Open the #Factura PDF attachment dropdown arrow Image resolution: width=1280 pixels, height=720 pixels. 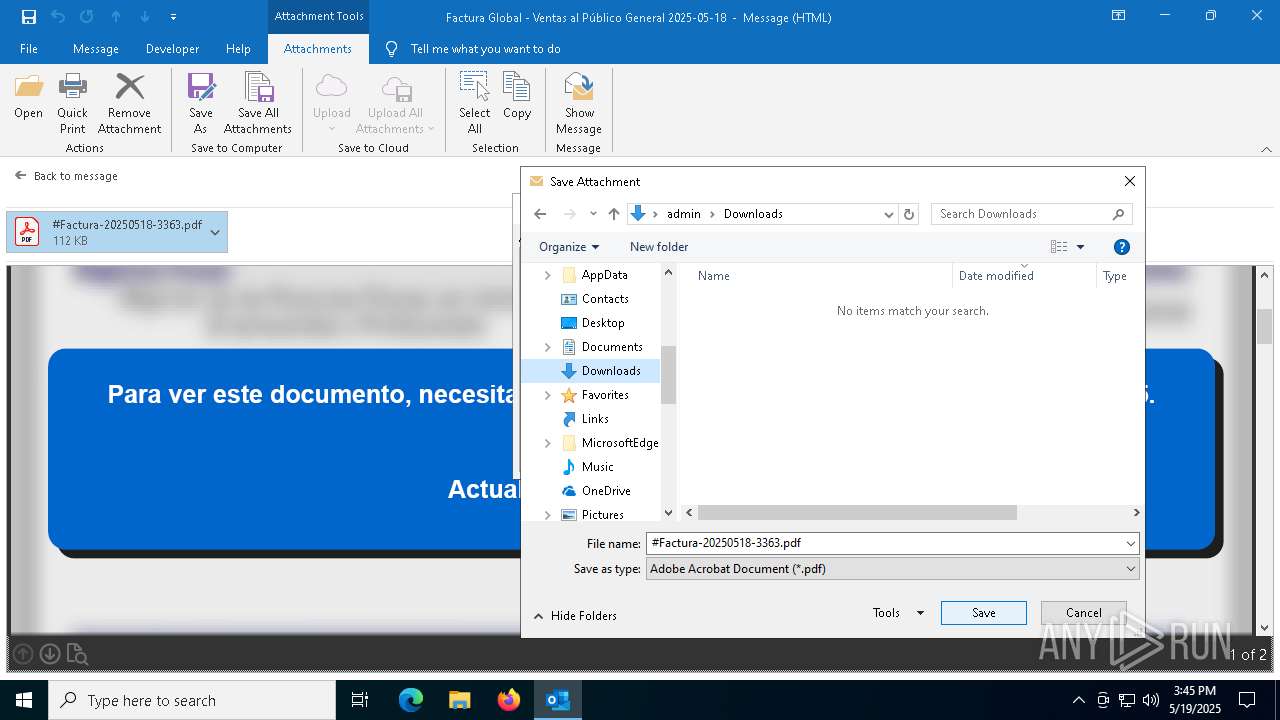[x=215, y=232]
